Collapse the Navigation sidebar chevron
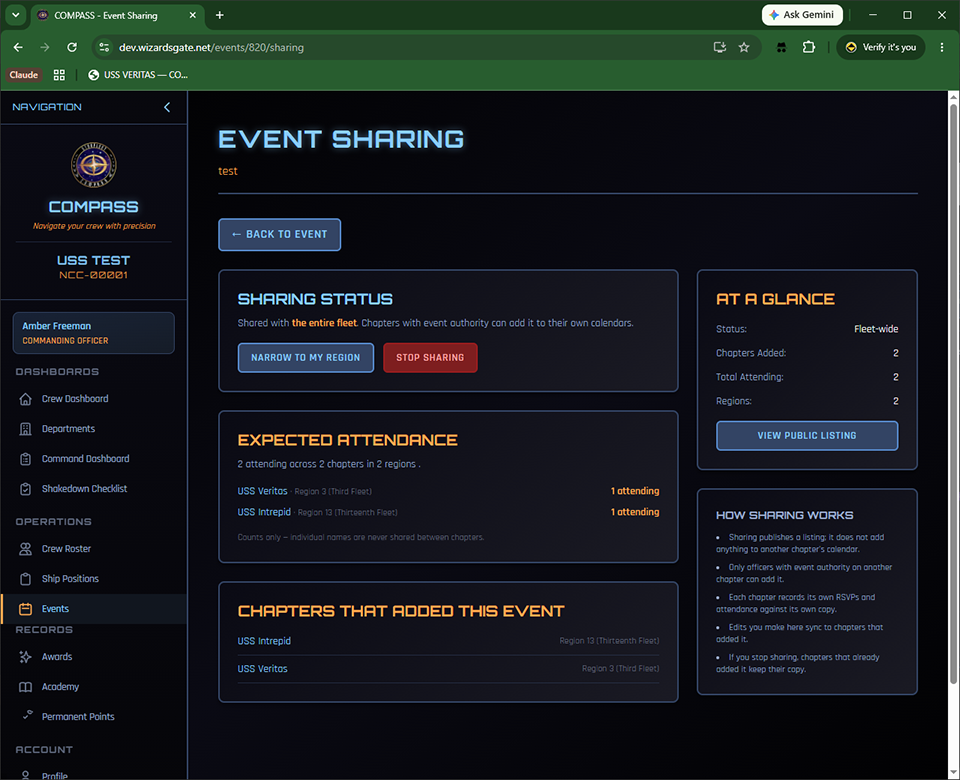Image resolution: width=960 pixels, height=780 pixels. (167, 107)
